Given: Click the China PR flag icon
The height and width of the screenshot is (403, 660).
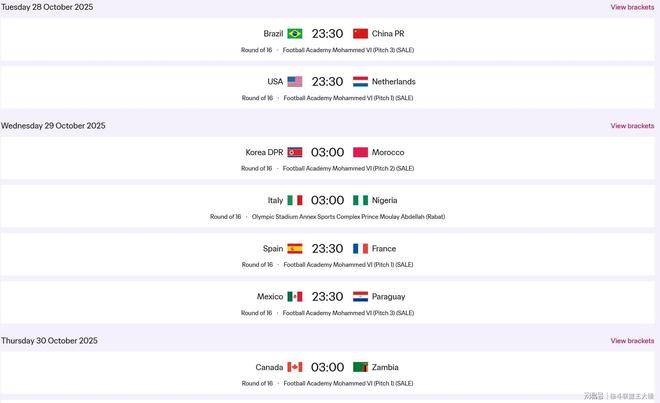Looking at the screenshot, I should tap(360, 33).
